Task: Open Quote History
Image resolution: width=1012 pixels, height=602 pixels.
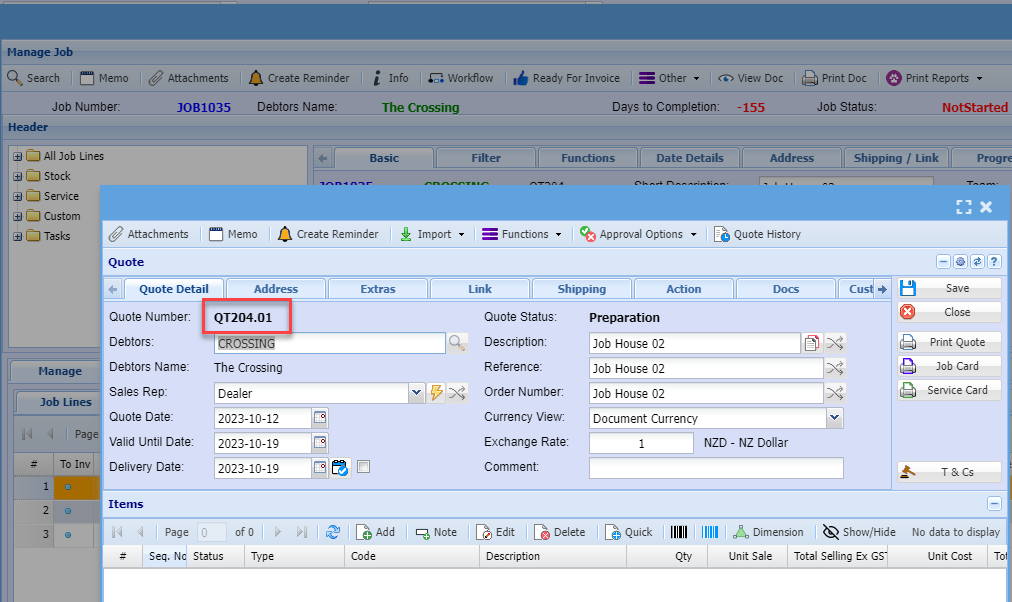Action: 757,234
